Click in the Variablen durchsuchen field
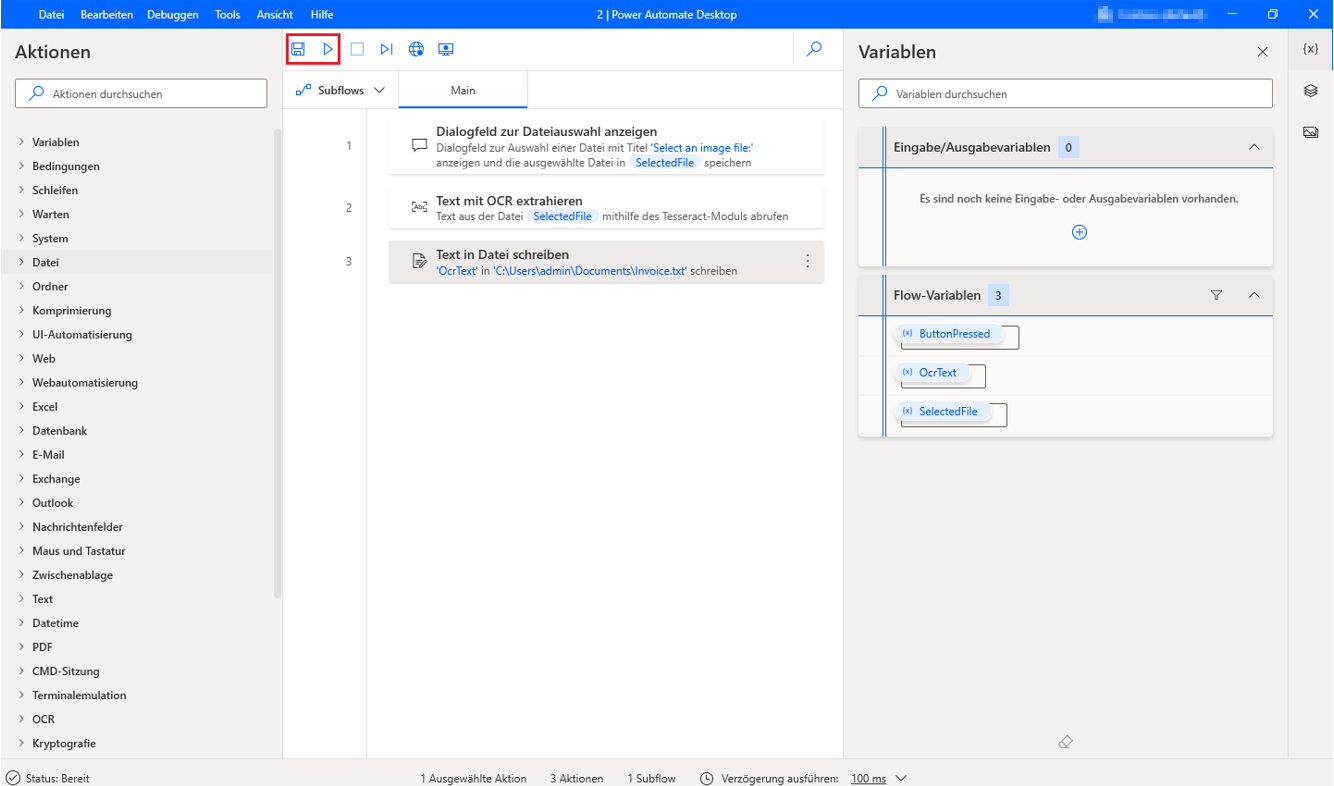Screen dimensions: 1334x786 click(x=1065, y=94)
